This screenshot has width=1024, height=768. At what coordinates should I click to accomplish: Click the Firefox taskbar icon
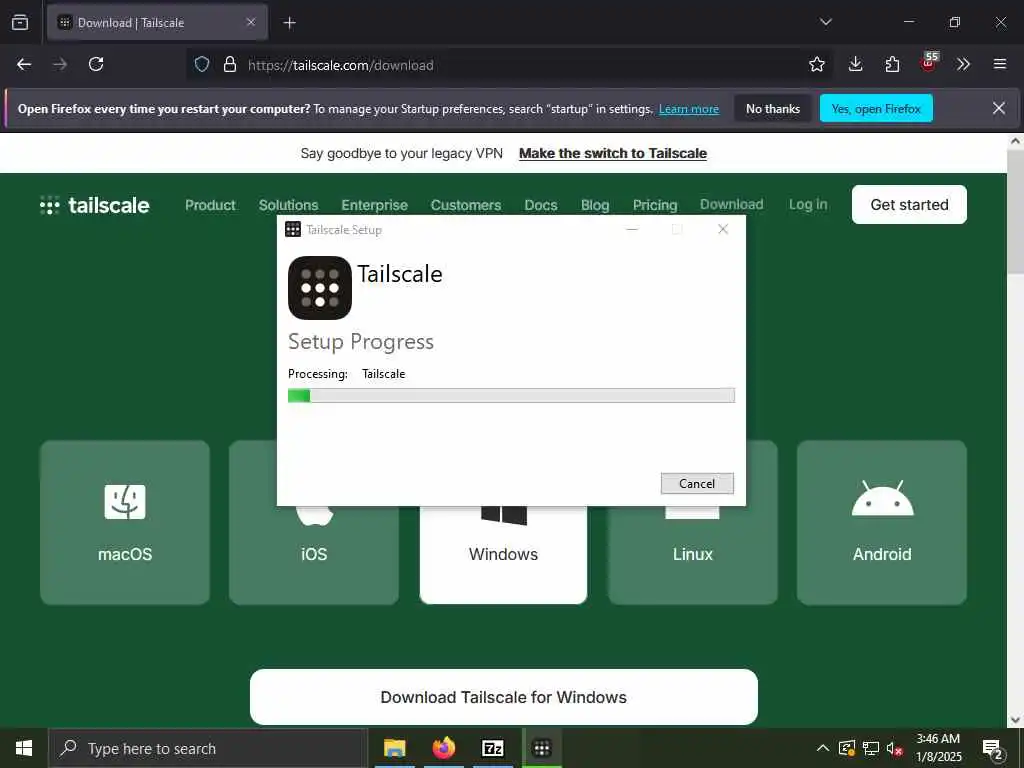(443, 748)
